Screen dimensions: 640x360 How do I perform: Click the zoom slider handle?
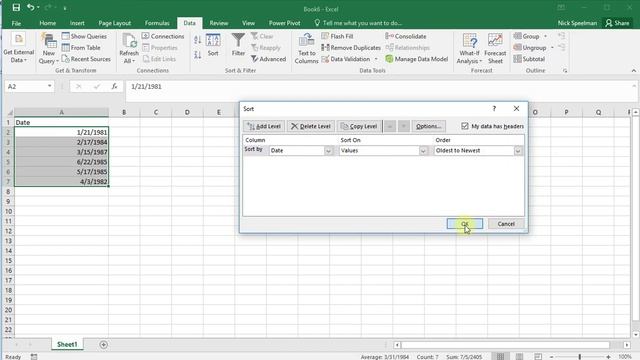click(x=580, y=357)
